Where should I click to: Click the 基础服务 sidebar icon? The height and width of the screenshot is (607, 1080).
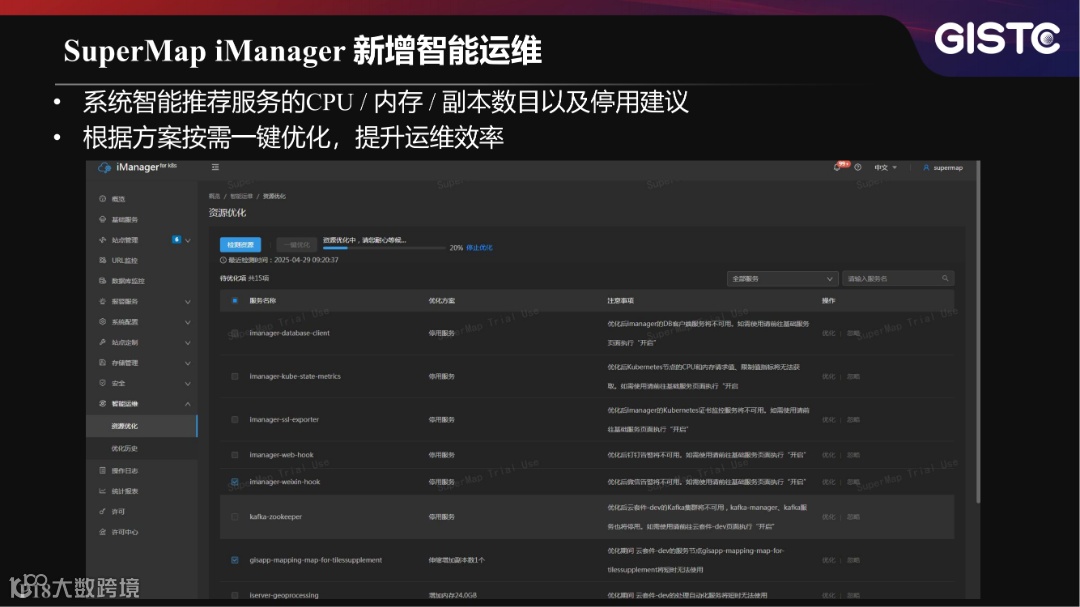pyautogui.click(x=103, y=220)
